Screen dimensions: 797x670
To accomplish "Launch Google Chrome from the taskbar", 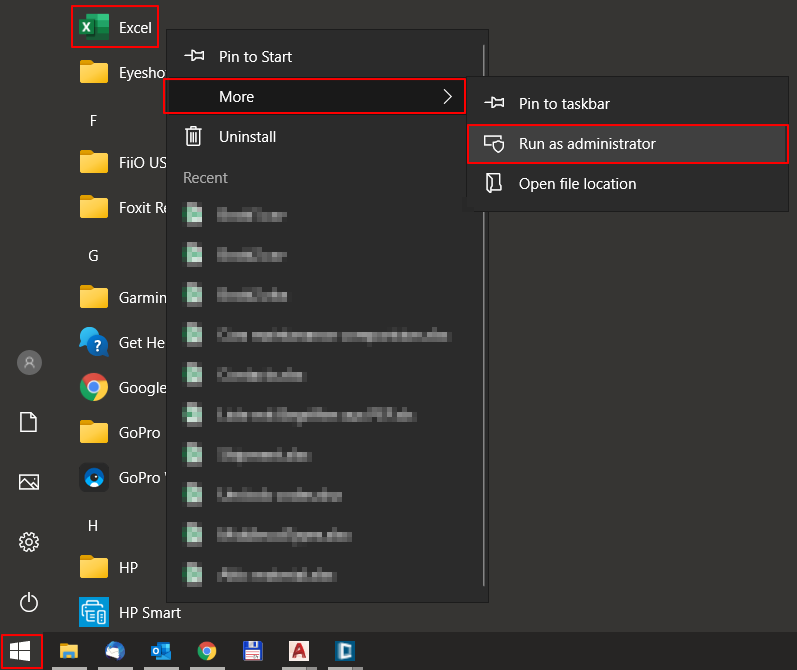I will tap(207, 652).
